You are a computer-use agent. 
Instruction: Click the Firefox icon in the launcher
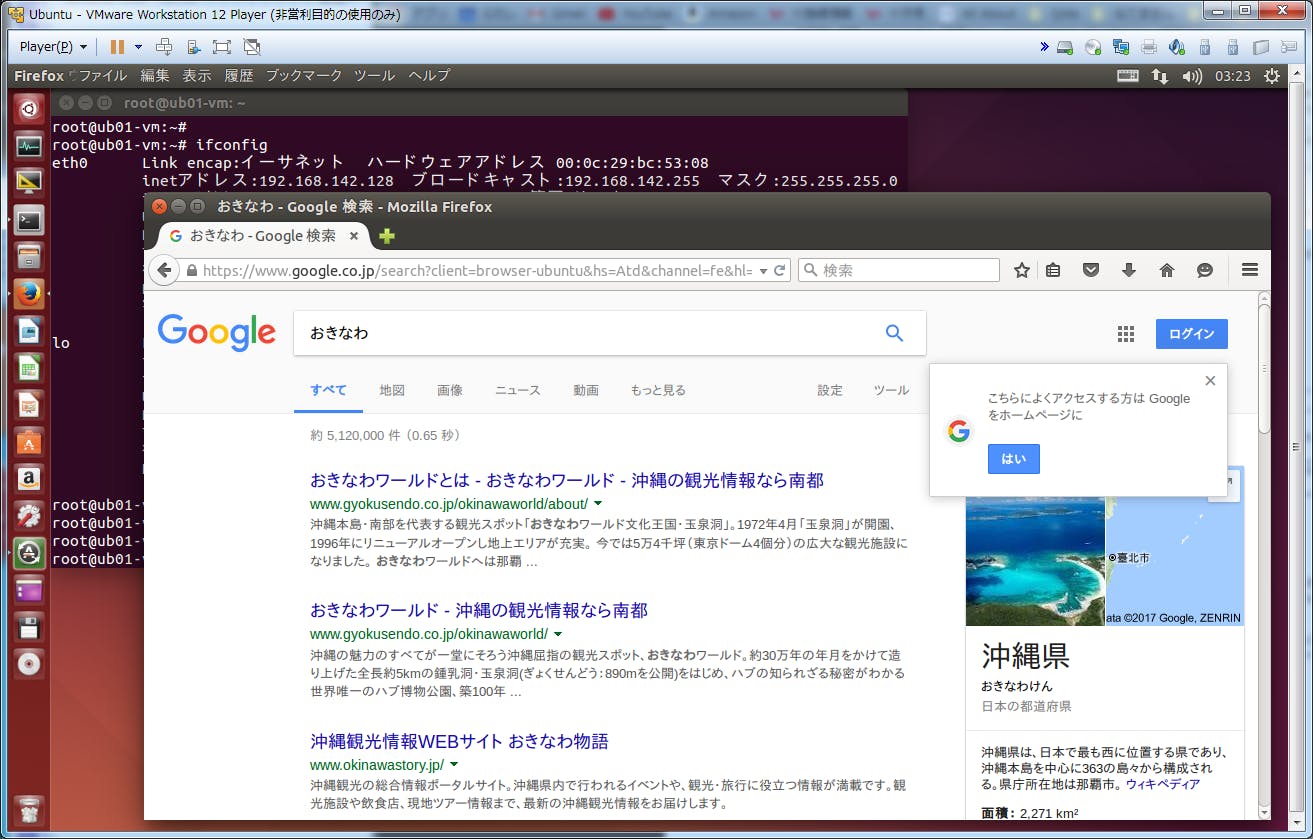[29, 294]
